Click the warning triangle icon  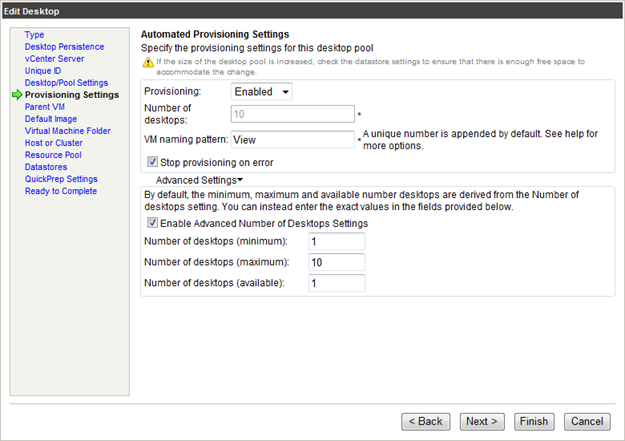tap(147, 62)
